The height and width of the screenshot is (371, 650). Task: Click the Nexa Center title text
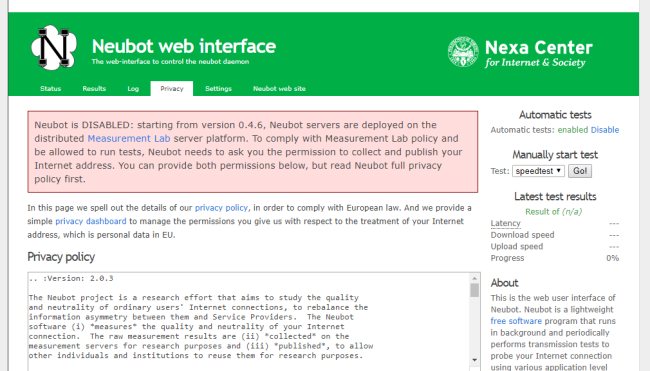pyautogui.click(x=539, y=48)
